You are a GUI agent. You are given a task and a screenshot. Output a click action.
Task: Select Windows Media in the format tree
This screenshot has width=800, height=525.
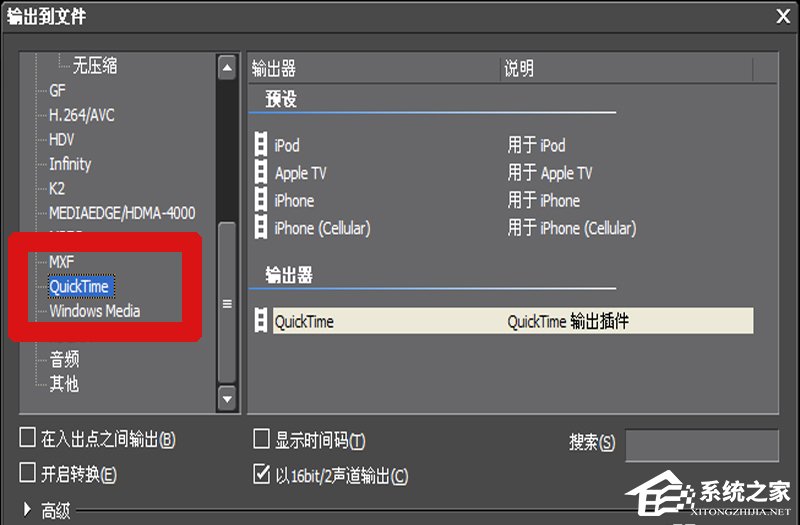click(94, 311)
